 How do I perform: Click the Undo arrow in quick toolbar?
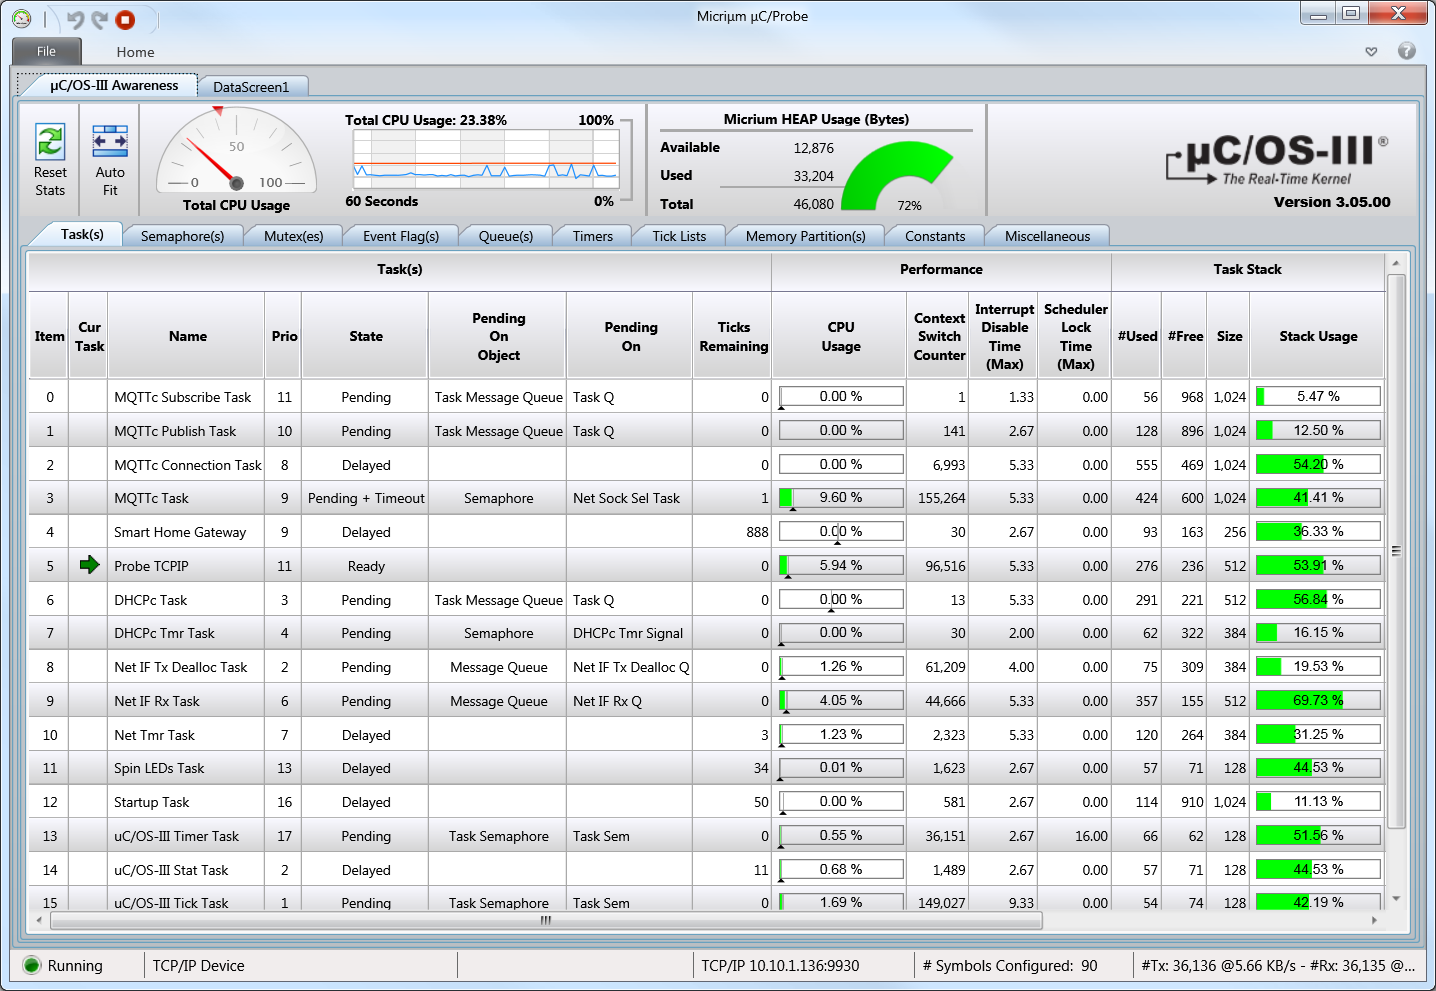(76, 19)
